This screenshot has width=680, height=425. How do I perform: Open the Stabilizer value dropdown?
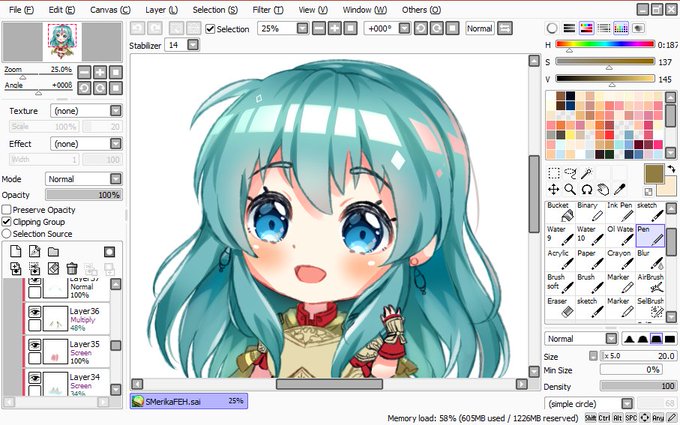(193, 45)
